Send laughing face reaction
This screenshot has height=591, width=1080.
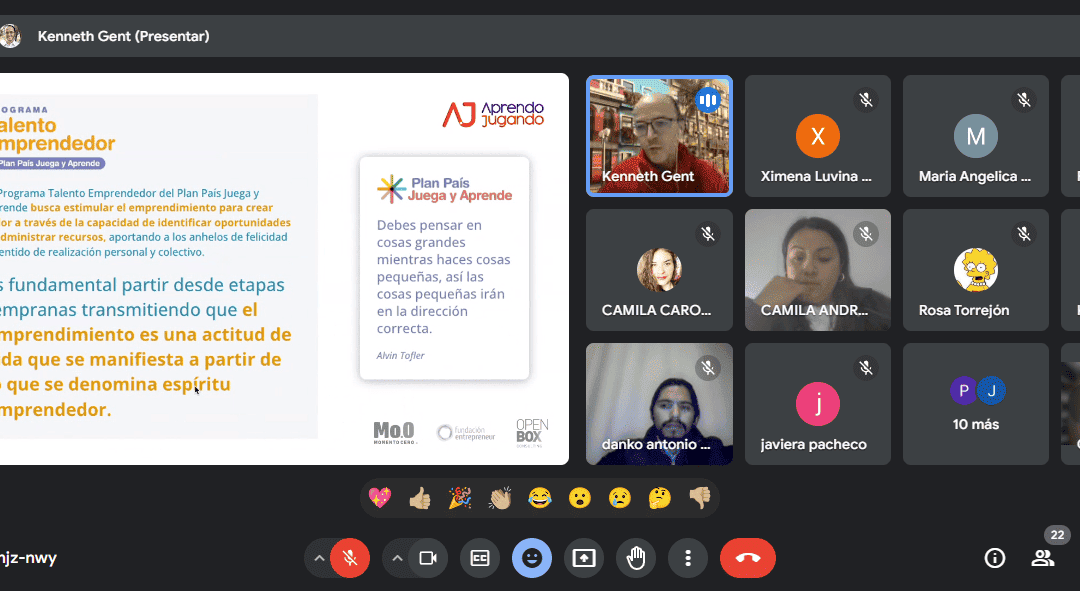coord(540,497)
